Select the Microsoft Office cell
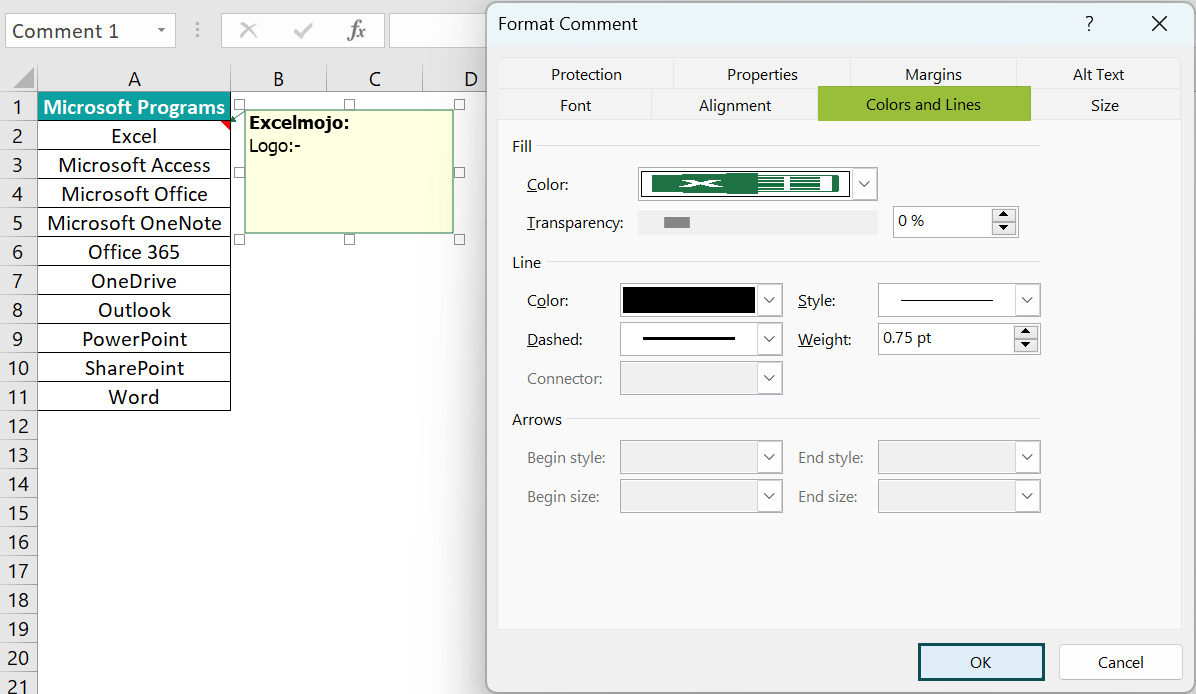The width and height of the screenshot is (1196, 694). pyautogui.click(x=133, y=194)
